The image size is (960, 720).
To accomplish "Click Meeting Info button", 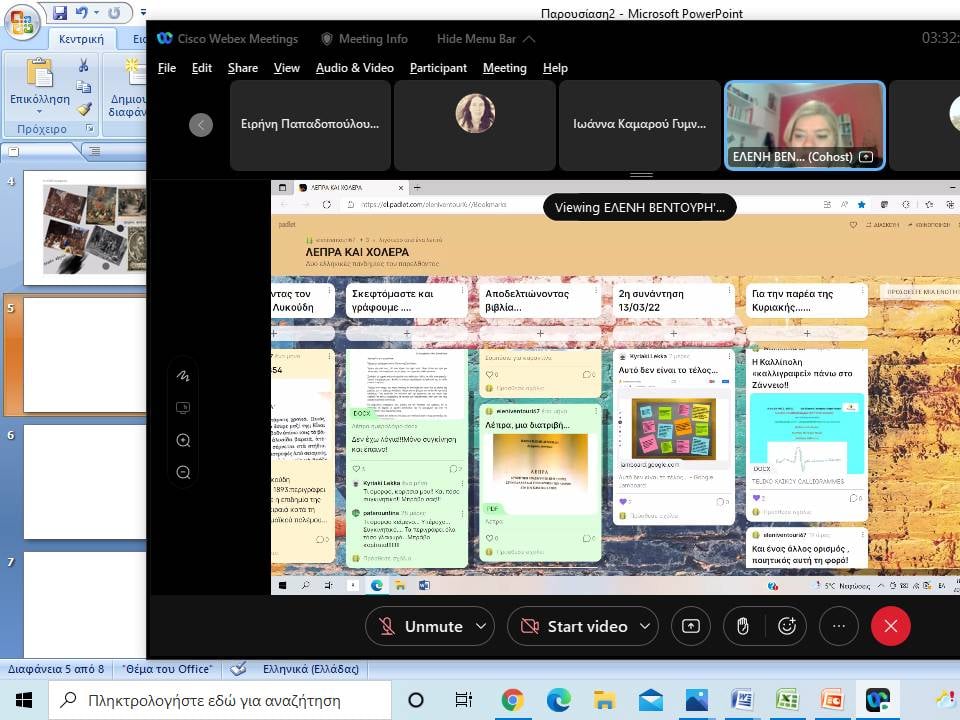I will (364, 38).
